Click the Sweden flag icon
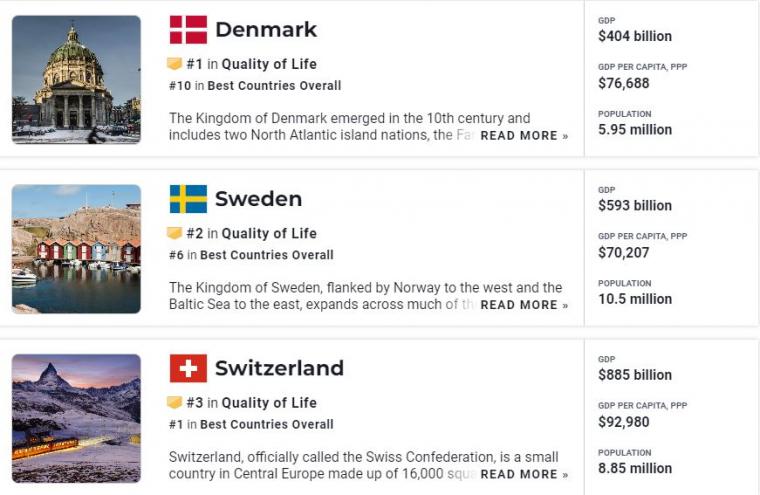760x495 pixels. [188, 199]
